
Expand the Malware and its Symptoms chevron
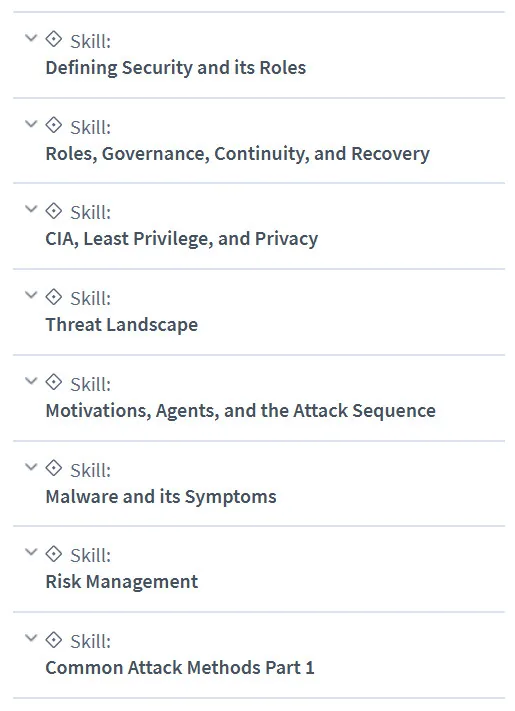(31, 466)
